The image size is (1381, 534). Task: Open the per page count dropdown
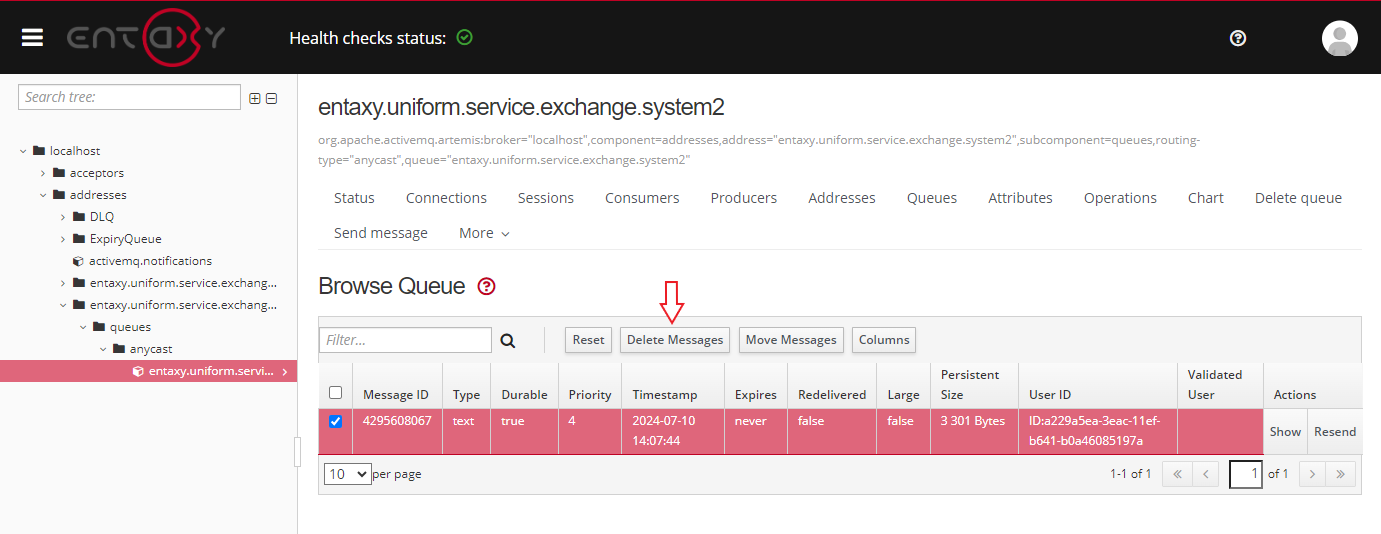(x=347, y=474)
